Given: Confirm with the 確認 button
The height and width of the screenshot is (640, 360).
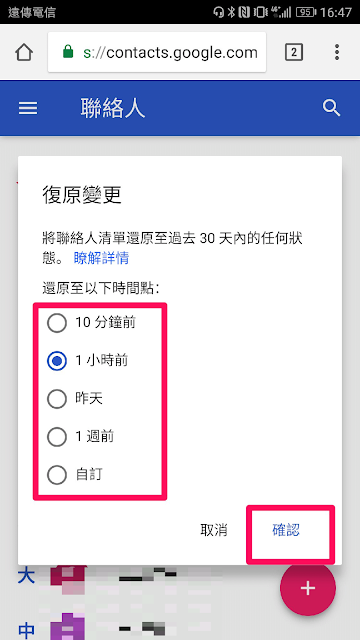Looking at the screenshot, I should (x=286, y=530).
